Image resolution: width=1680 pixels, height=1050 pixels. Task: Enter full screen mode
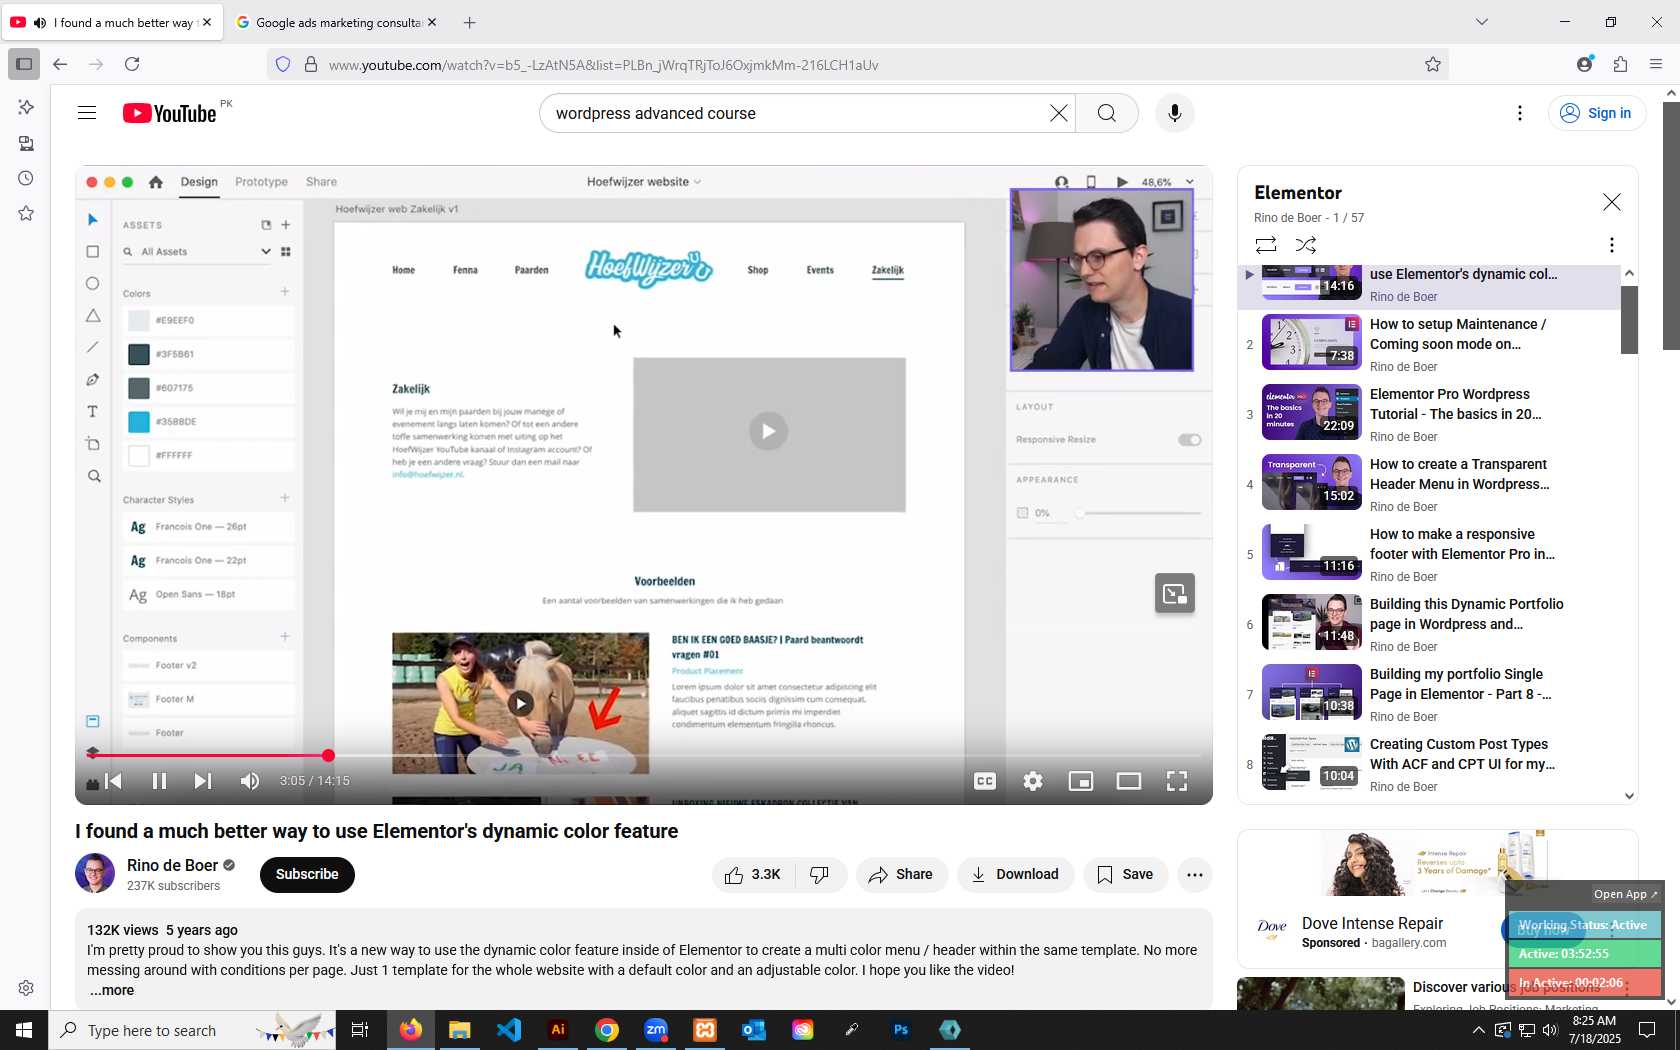tap(1177, 781)
